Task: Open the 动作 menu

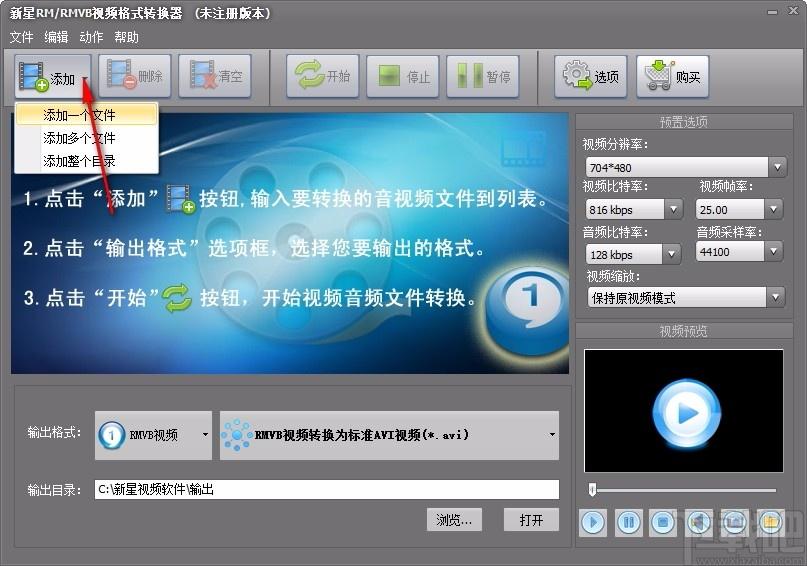Action: tap(91, 37)
